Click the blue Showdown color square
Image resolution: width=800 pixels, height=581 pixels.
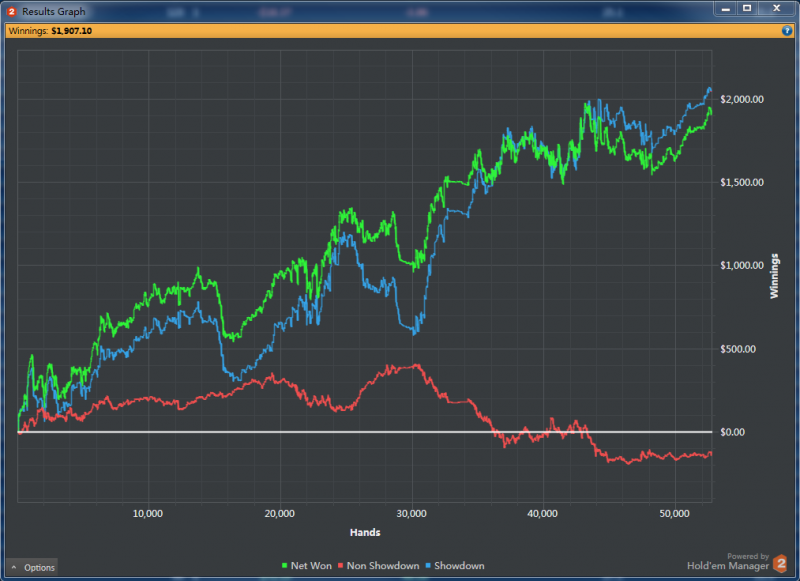(428, 566)
